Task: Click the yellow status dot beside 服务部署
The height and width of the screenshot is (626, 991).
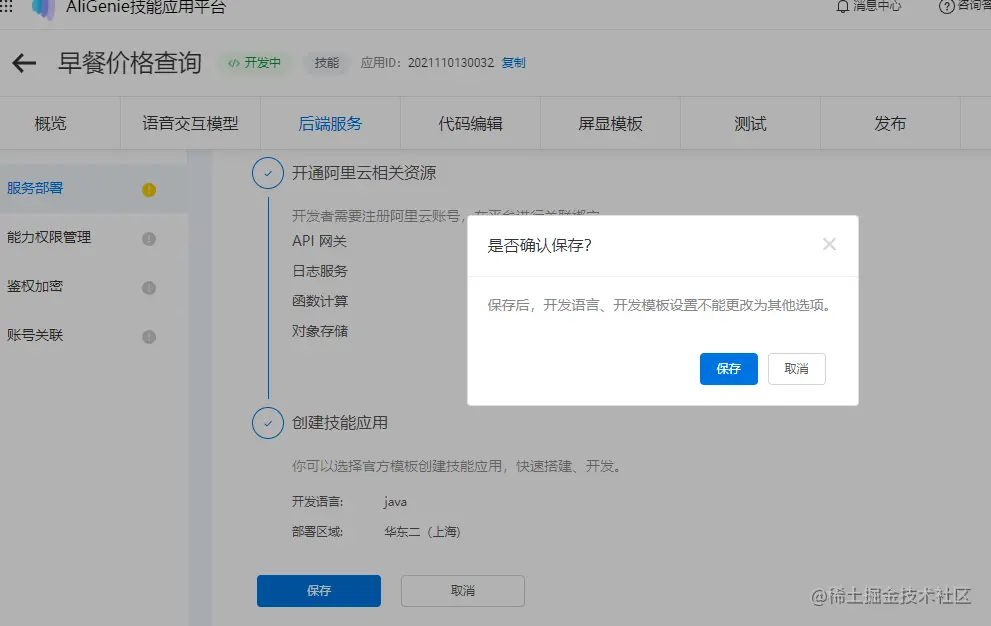Action: [x=149, y=190]
